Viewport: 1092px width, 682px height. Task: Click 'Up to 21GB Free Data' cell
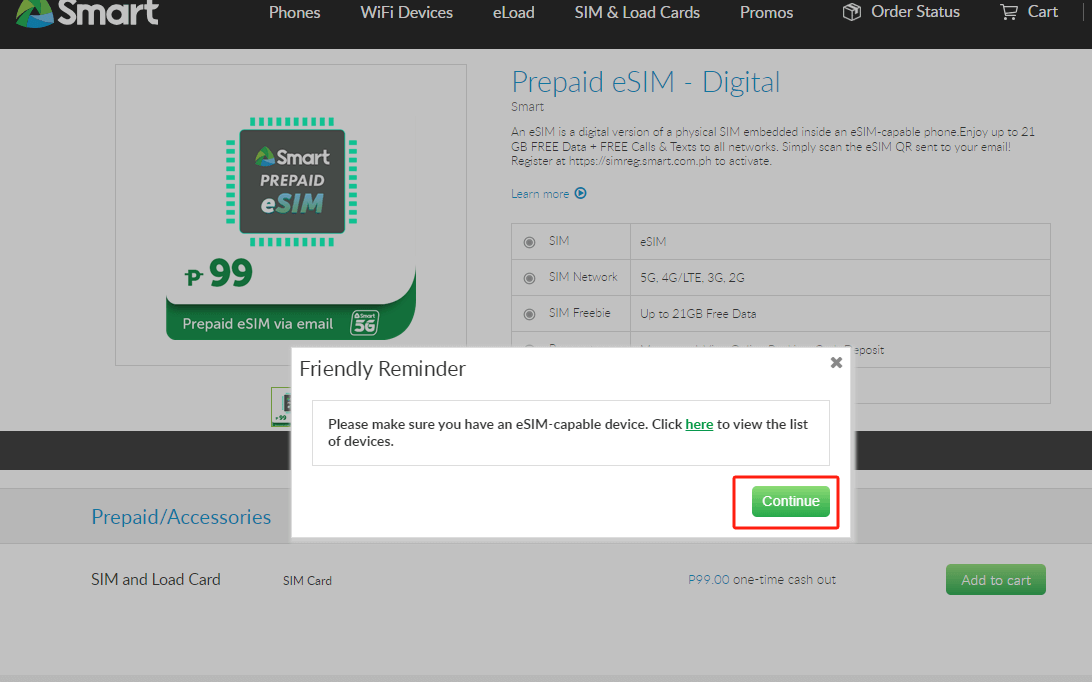point(840,314)
